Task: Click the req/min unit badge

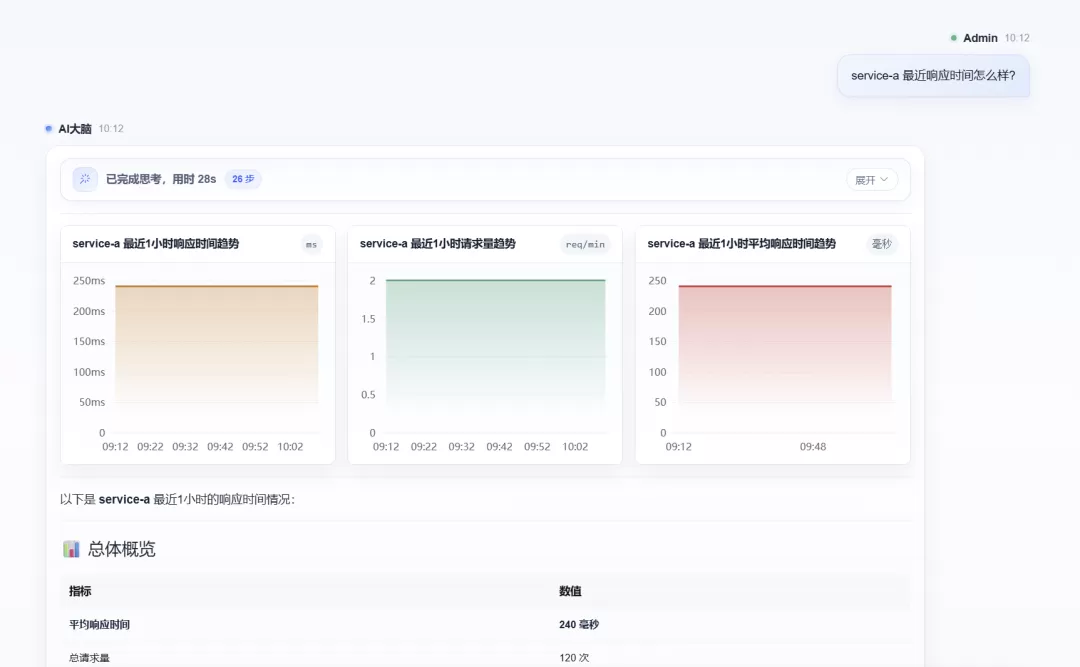Action: tap(585, 245)
